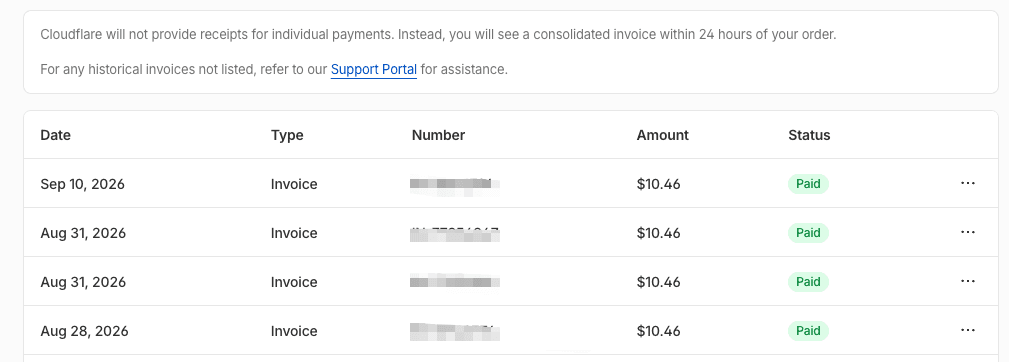Click the Support Portal link

[x=374, y=69]
